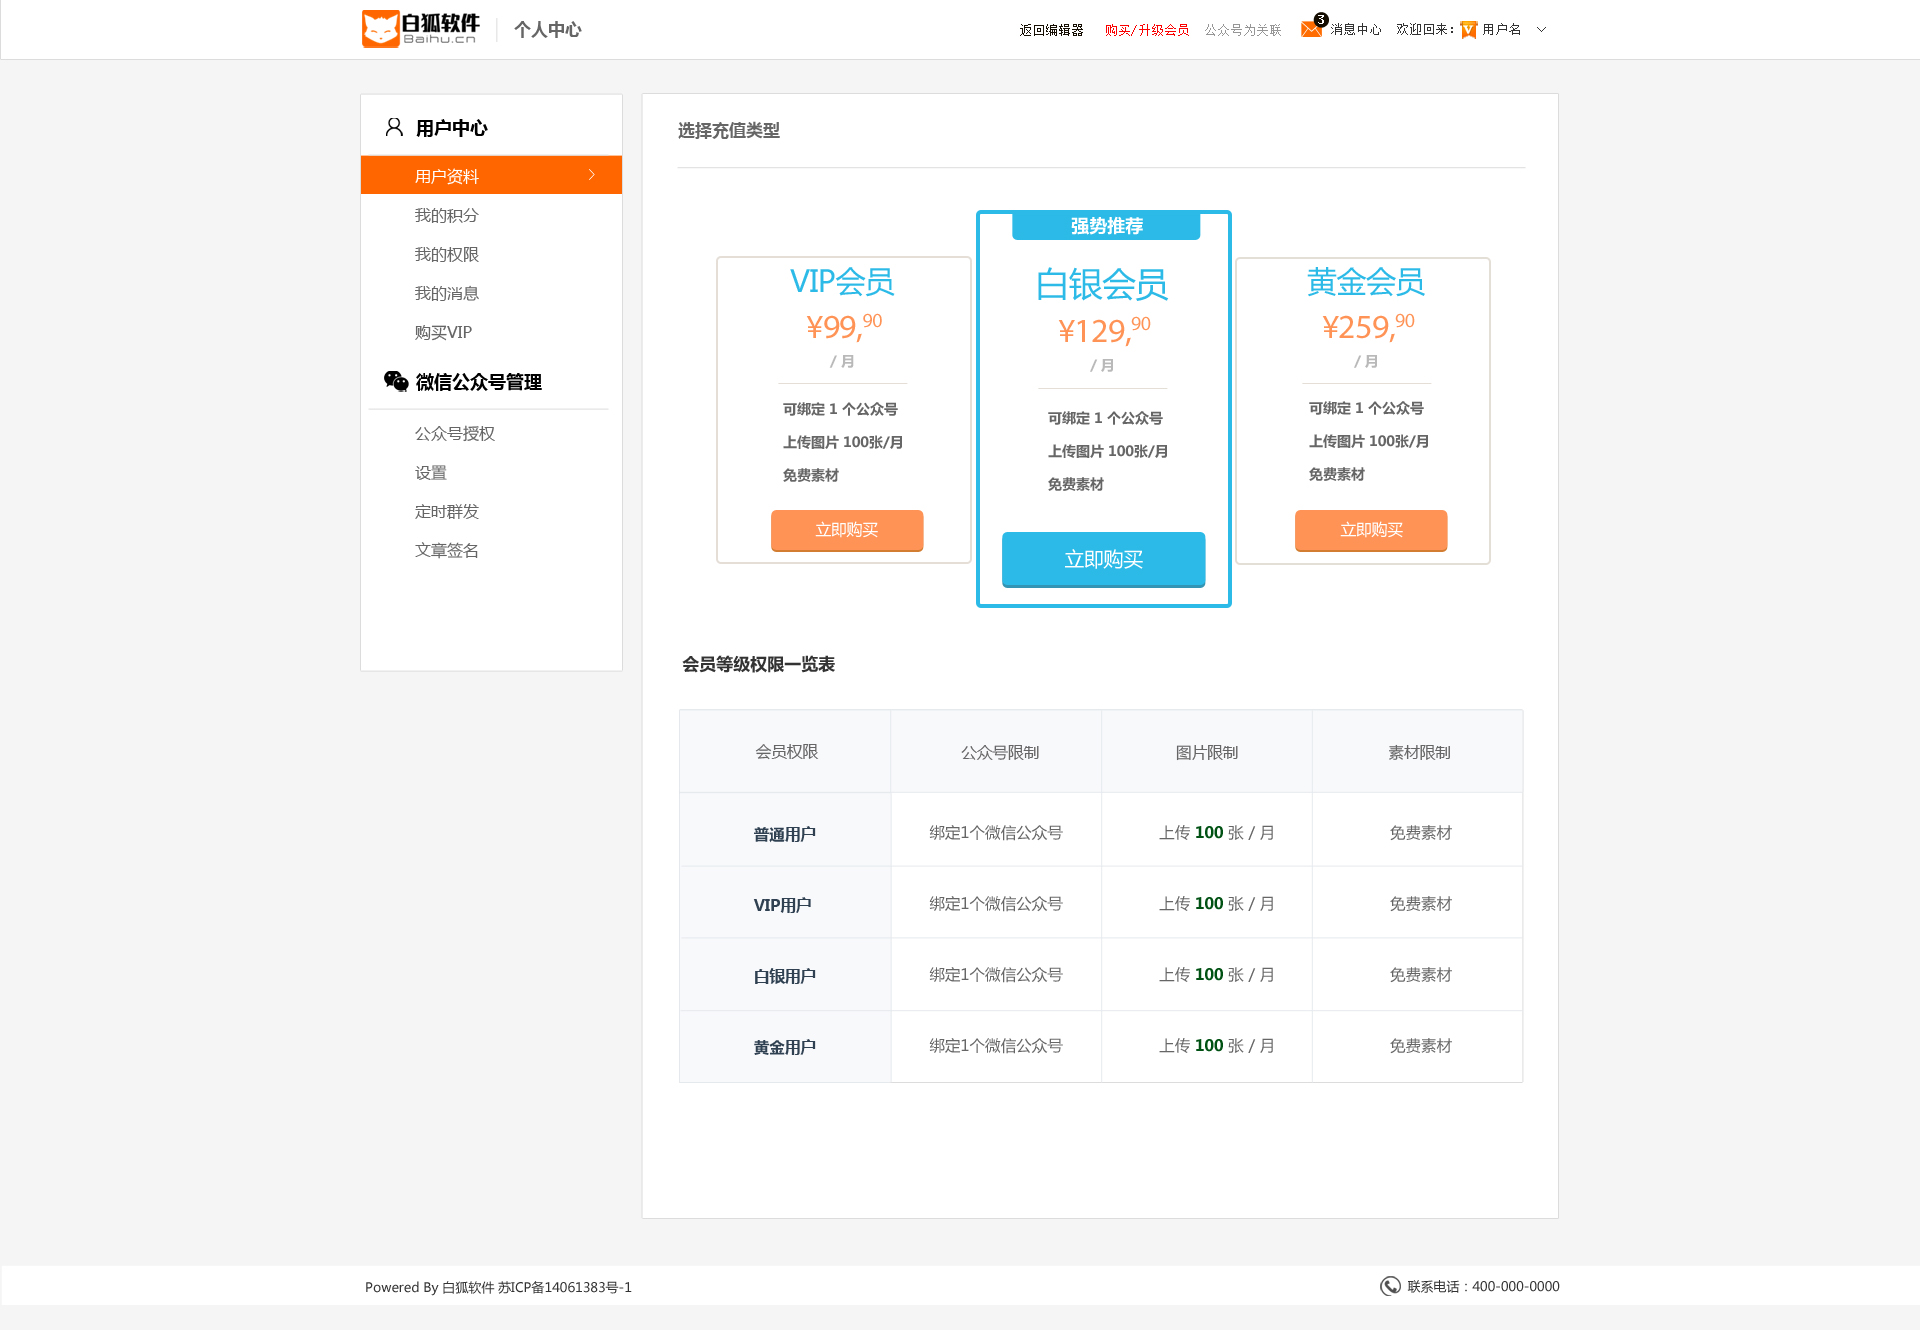
Task: Open the message center envelope icon
Action: tap(1311, 29)
